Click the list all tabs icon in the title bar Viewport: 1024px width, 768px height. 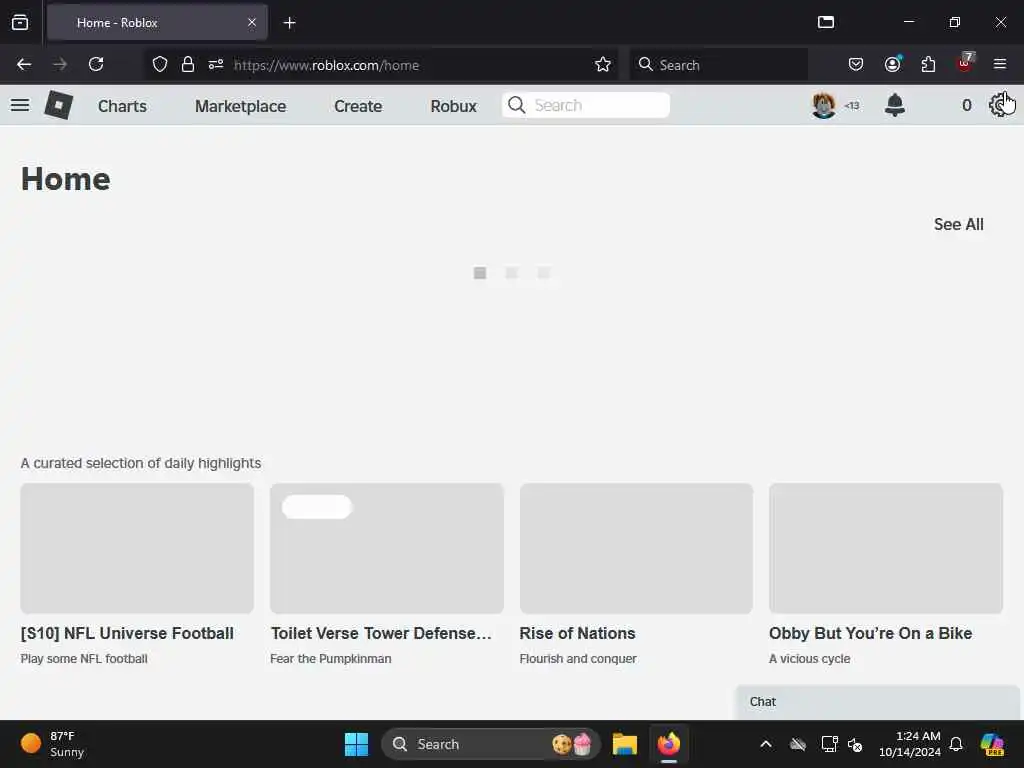pos(826,22)
